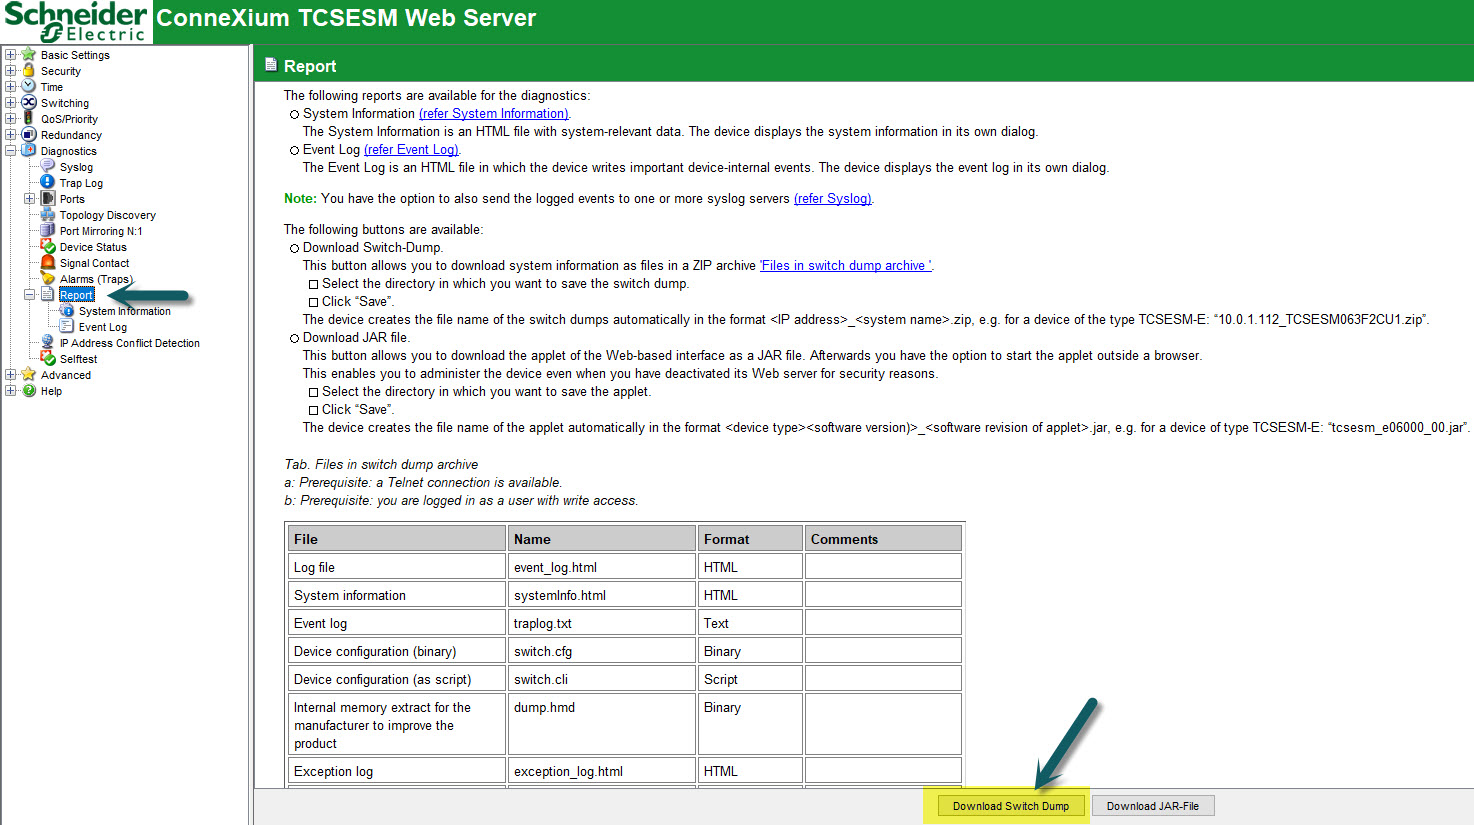
Task: Click the Switching crossed-arrows icon
Action: click(29, 102)
